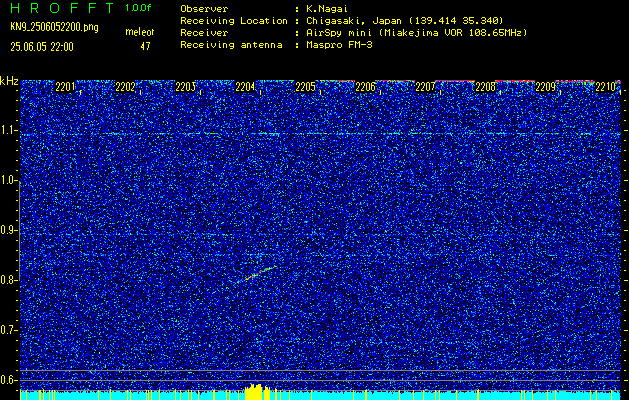Click the Receiving Location label
The image size is (629, 400).
click(x=234, y=21)
